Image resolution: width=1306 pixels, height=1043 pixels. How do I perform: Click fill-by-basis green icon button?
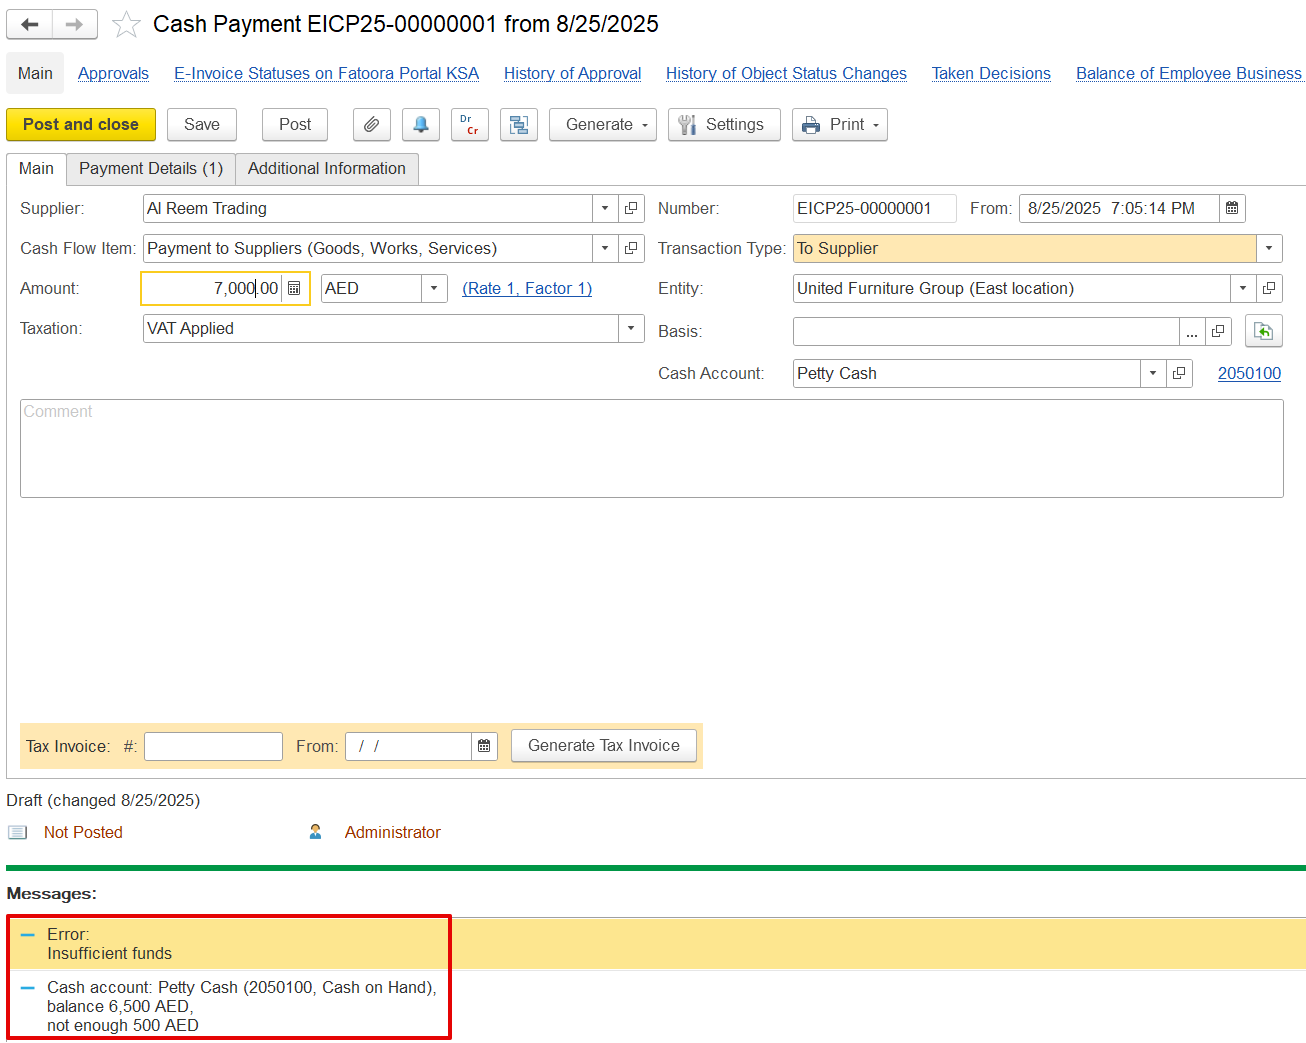[x=1263, y=332]
